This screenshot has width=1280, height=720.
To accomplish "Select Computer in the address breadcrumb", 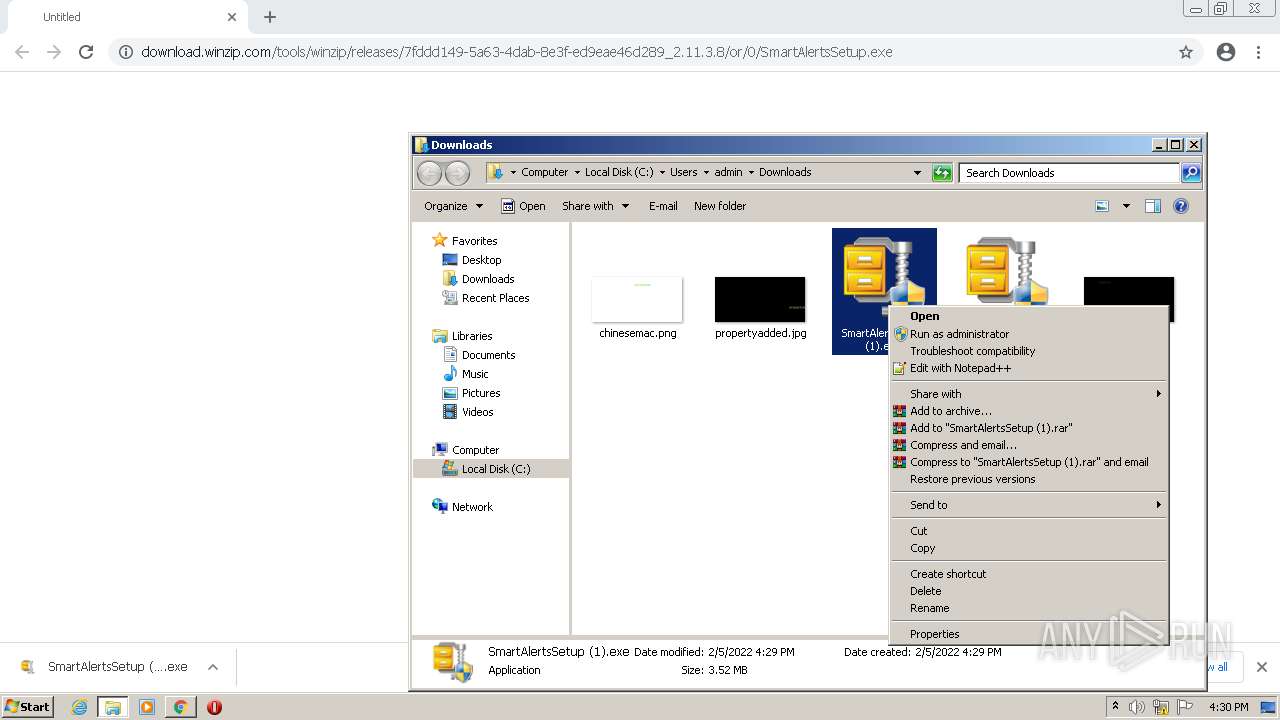I will pos(544,172).
